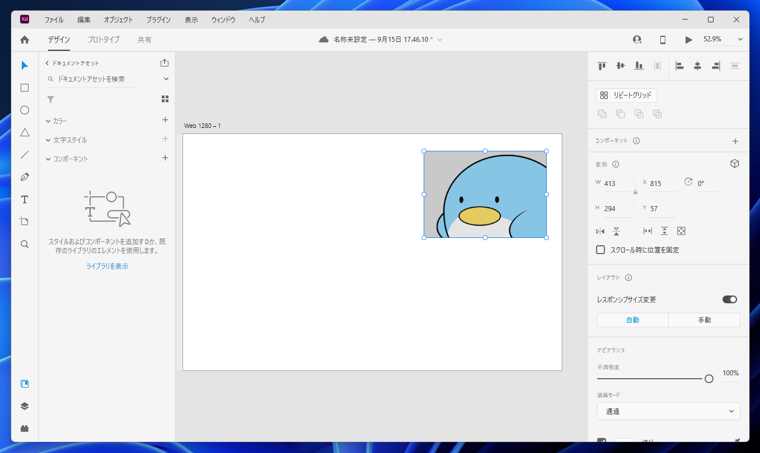Image resolution: width=760 pixels, height=453 pixels.
Task: Select the Rectangle tool
Action: click(x=25, y=88)
